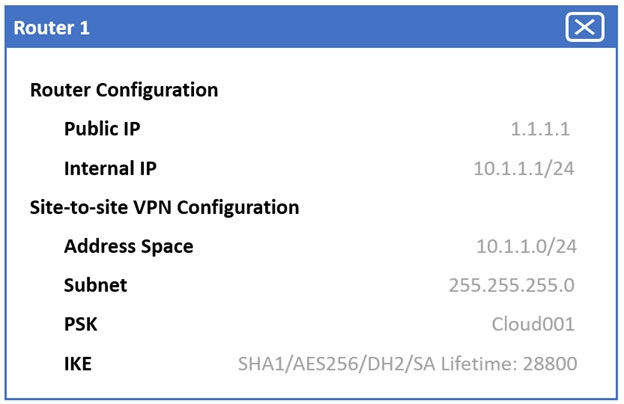Select the Router Configuration heading
The image size is (624, 404).
(124, 90)
